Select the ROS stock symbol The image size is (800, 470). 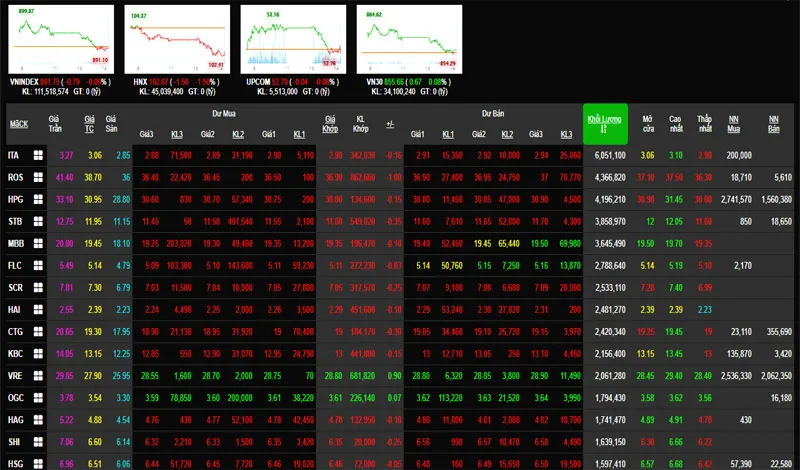pos(15,177)
